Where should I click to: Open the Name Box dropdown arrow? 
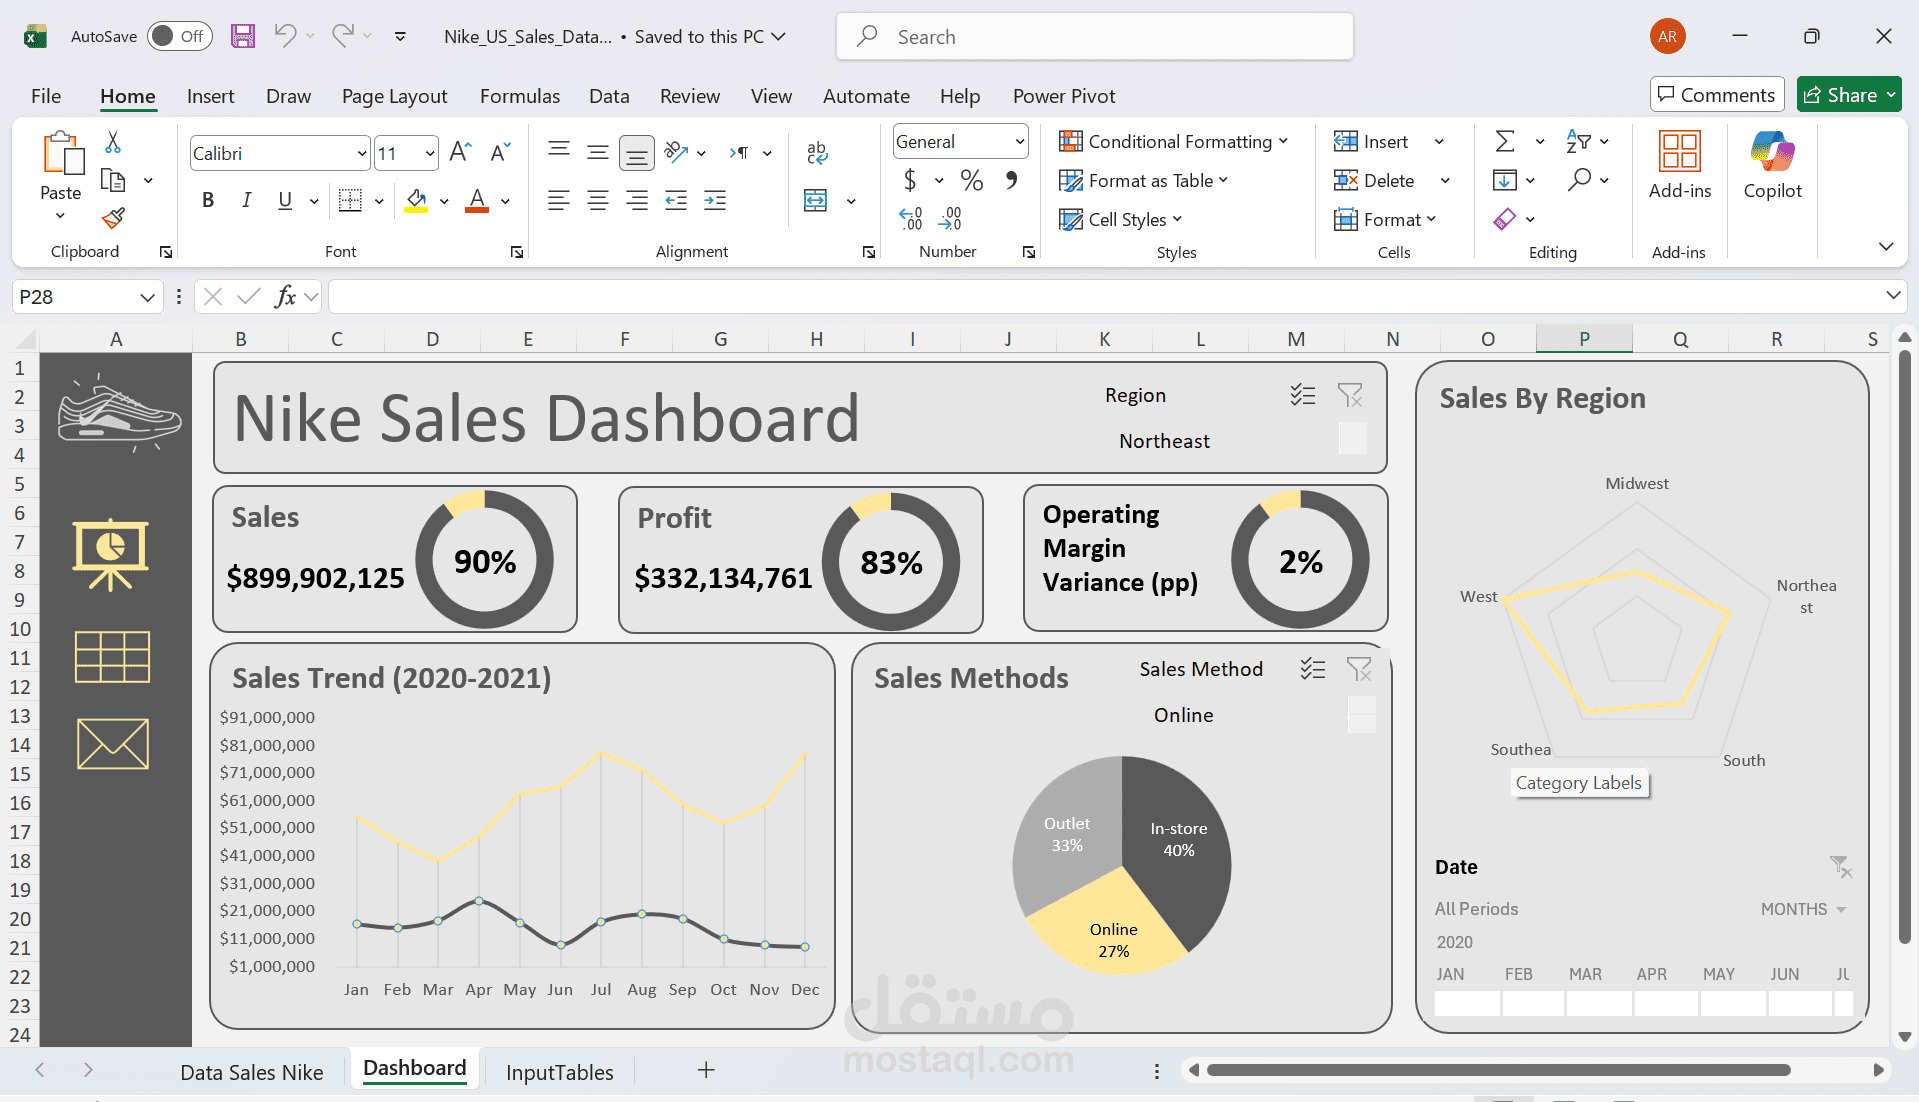click(147, 297)
